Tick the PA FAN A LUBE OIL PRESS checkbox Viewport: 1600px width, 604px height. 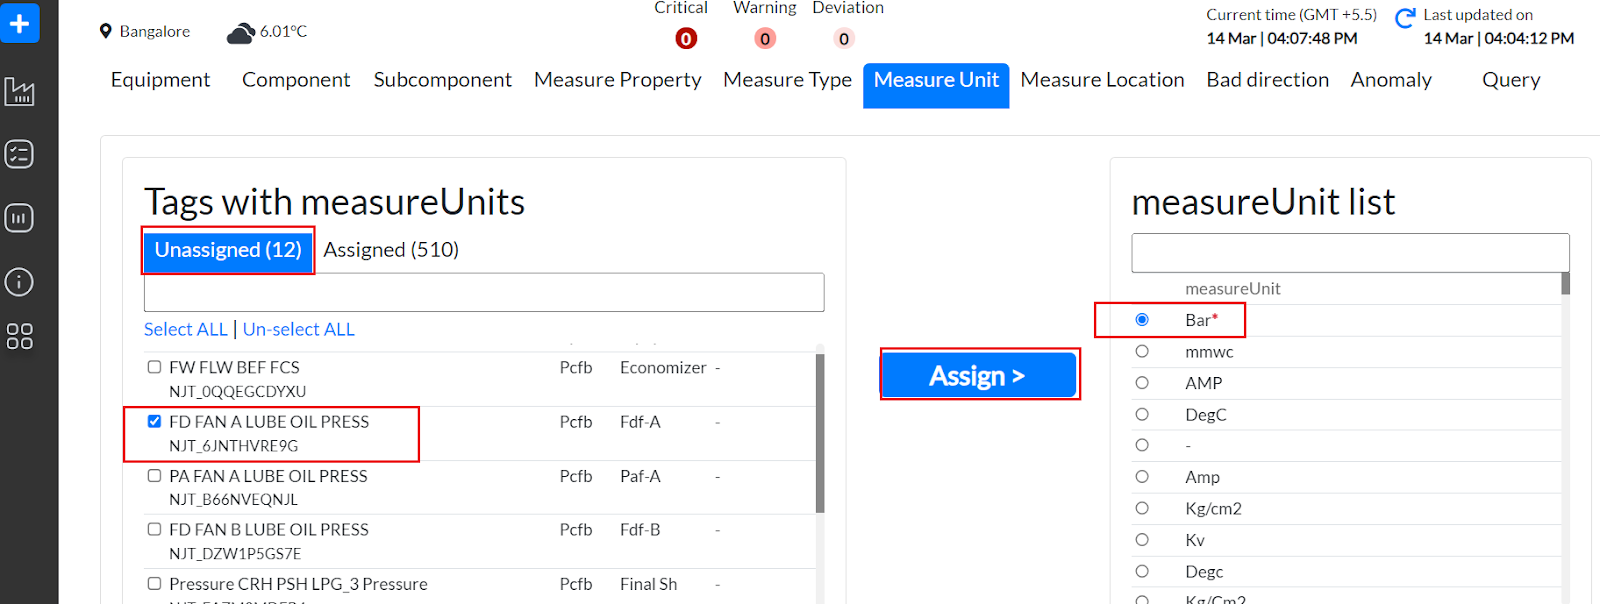(154, 475)
